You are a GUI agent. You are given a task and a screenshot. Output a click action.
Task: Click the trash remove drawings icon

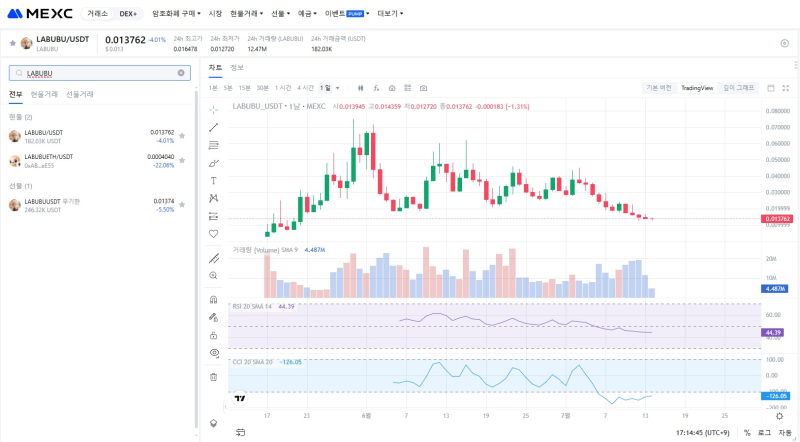click(x=214, y=377)
